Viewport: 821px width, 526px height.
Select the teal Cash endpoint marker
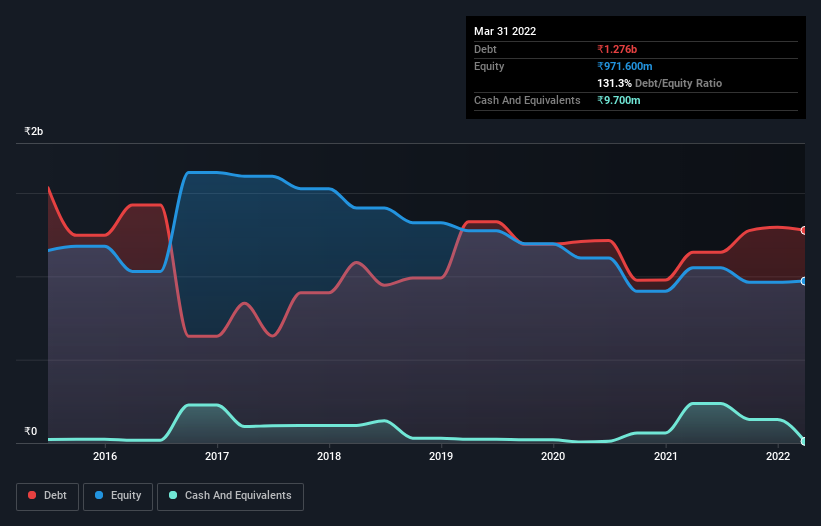pyautogui.click(x=804, y=441)
